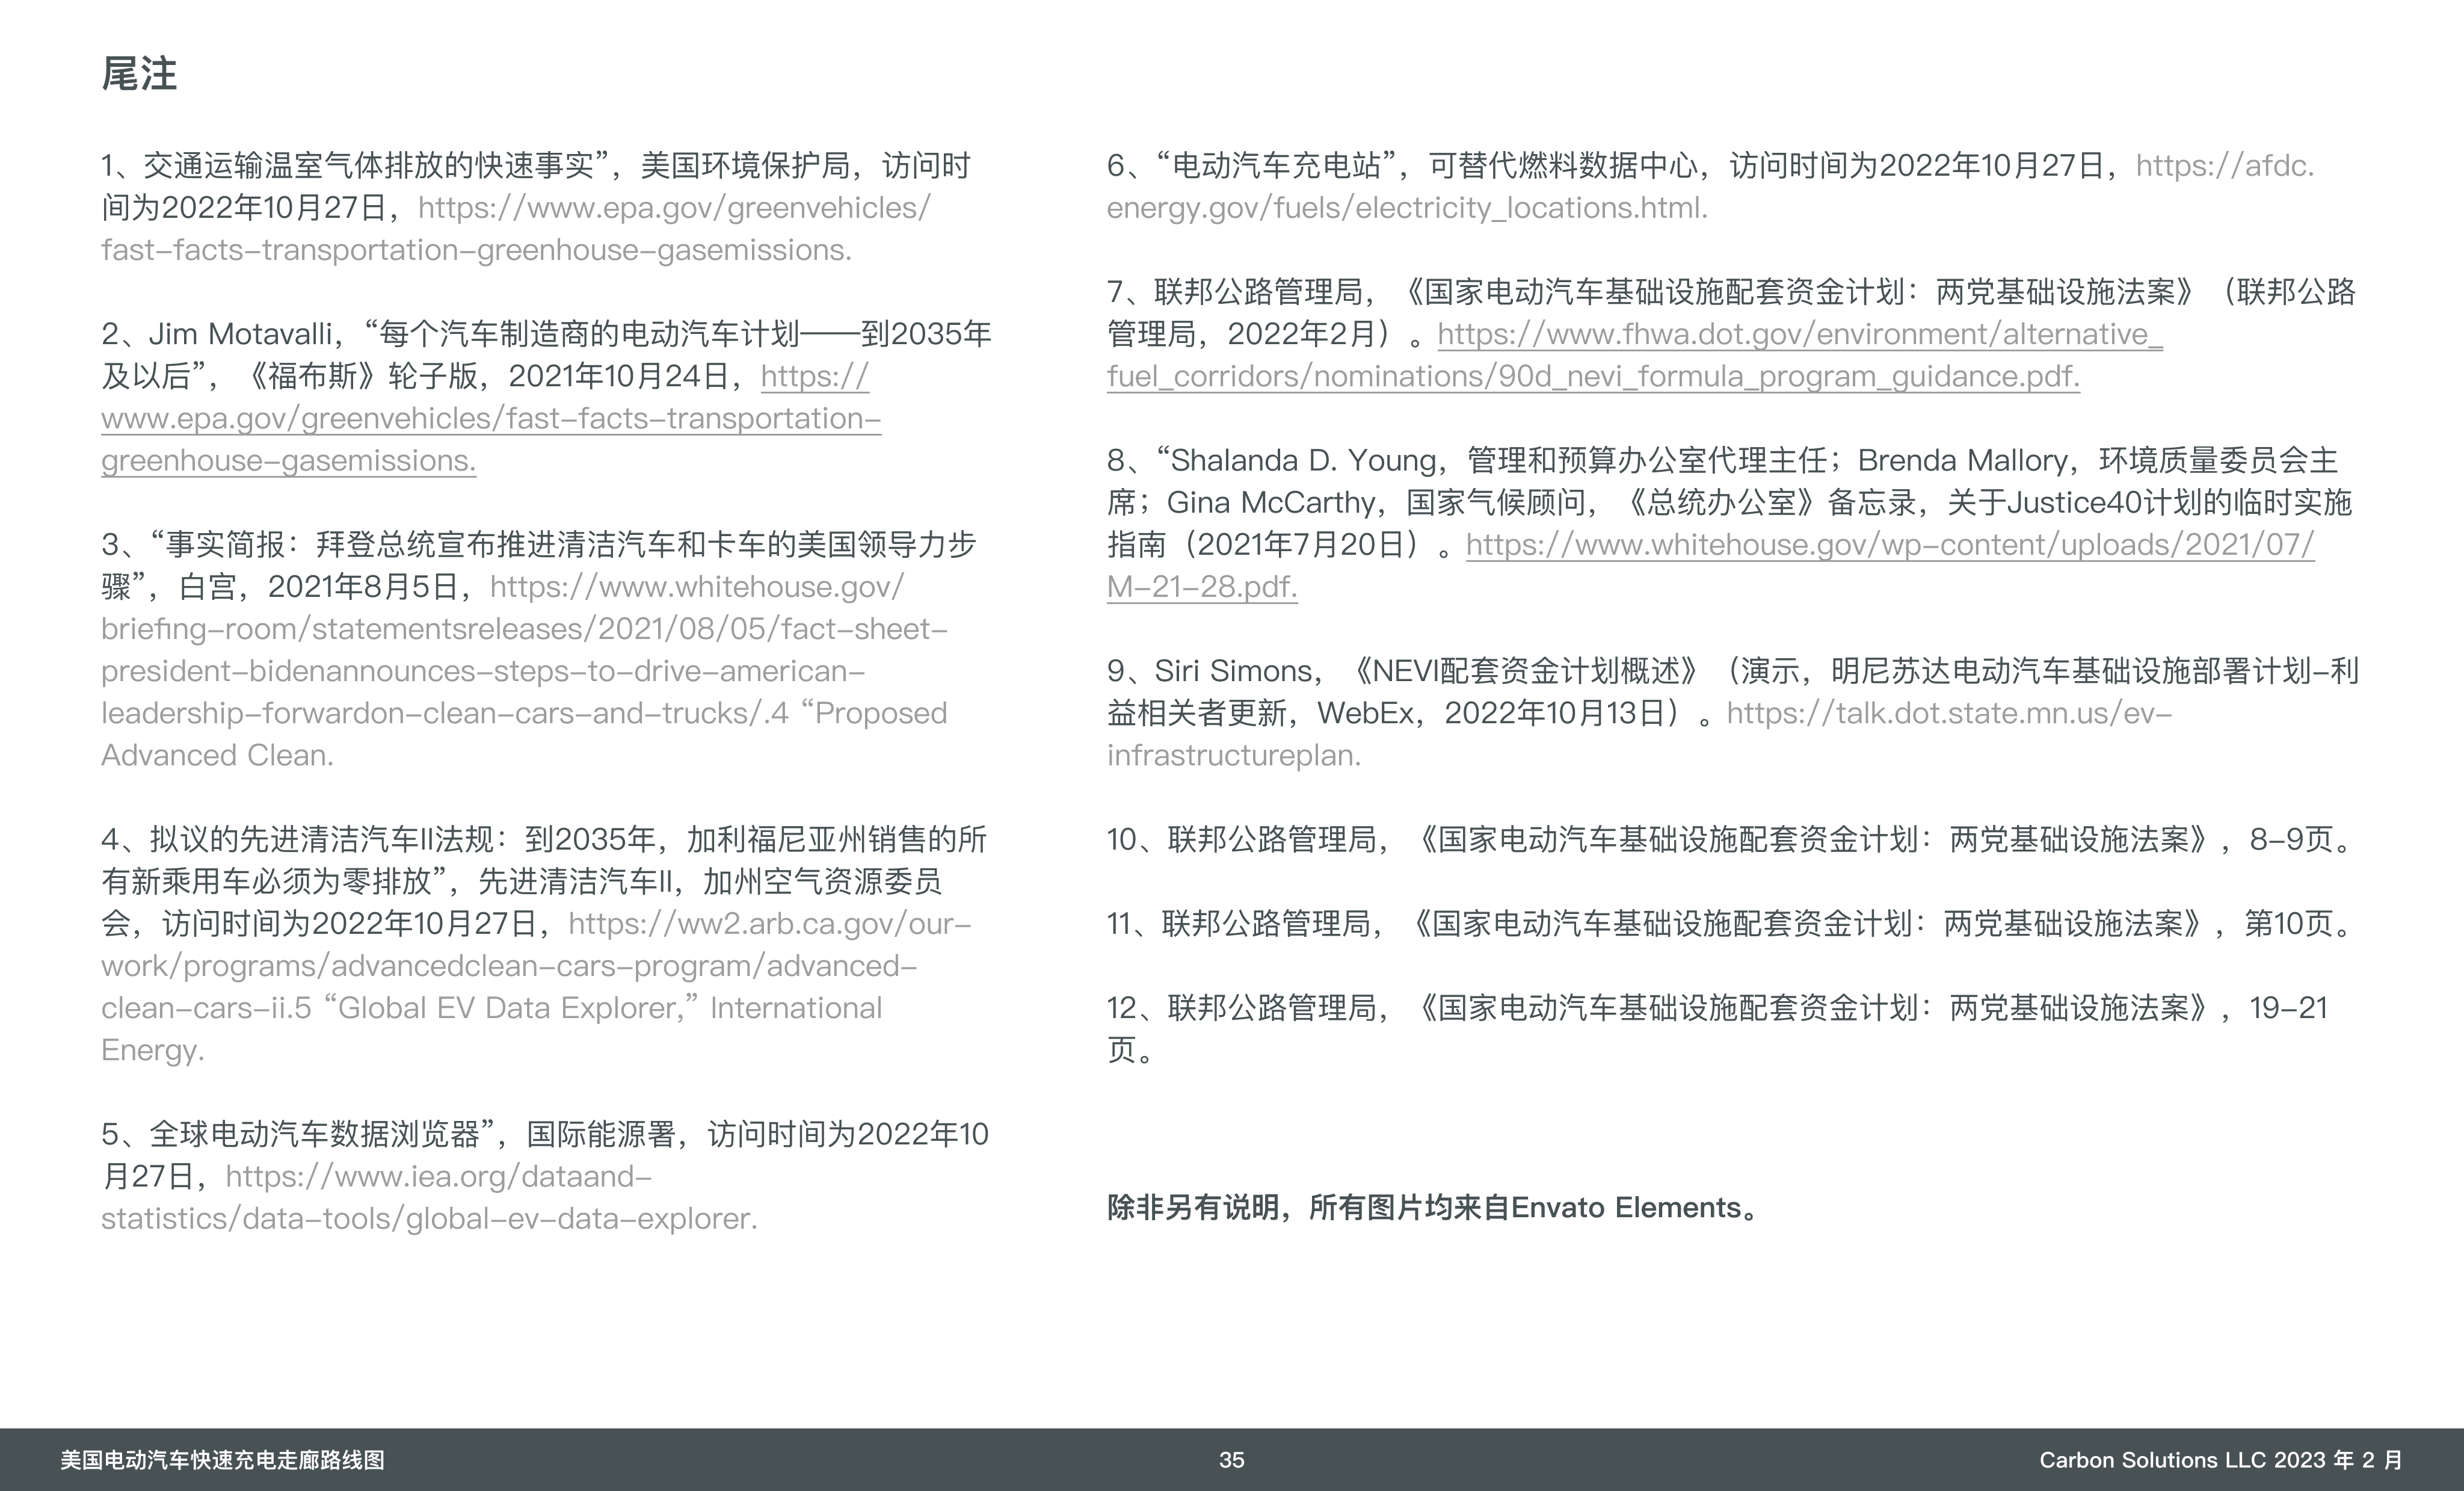
Task: Click the Envato Elements image credit note
Action: tap(1432, 1208)
